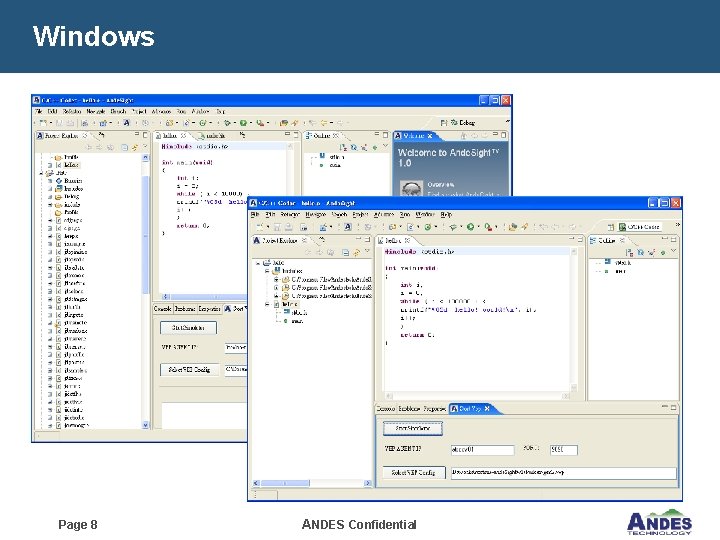
Task: Open the Window menu in front window
Action: pos(425,214)
